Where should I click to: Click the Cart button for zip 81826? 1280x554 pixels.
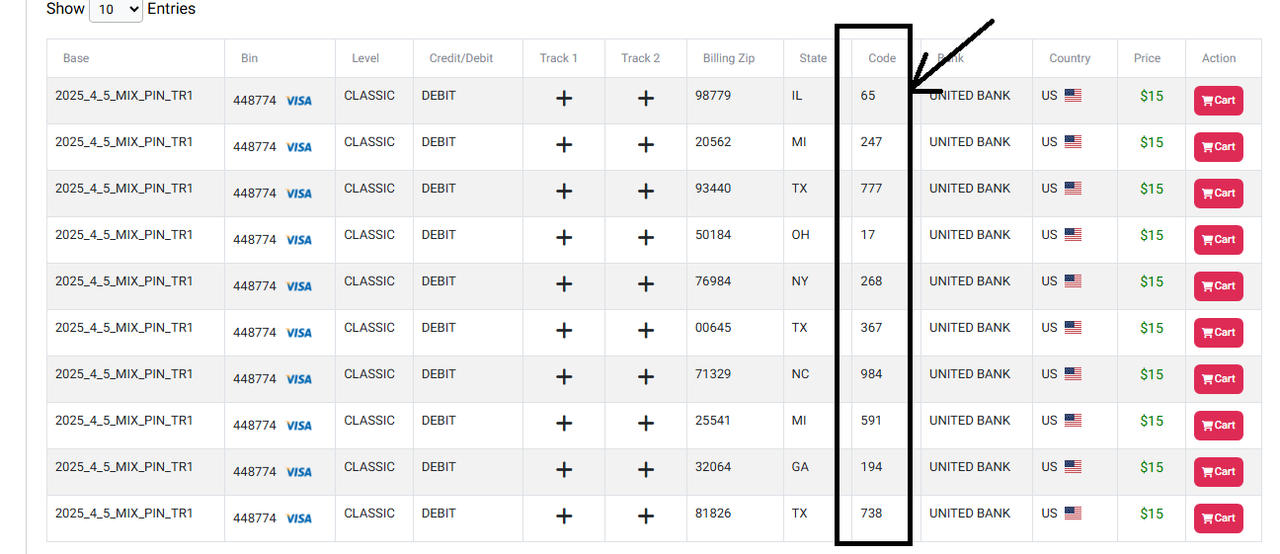[x=1218, y=518]
